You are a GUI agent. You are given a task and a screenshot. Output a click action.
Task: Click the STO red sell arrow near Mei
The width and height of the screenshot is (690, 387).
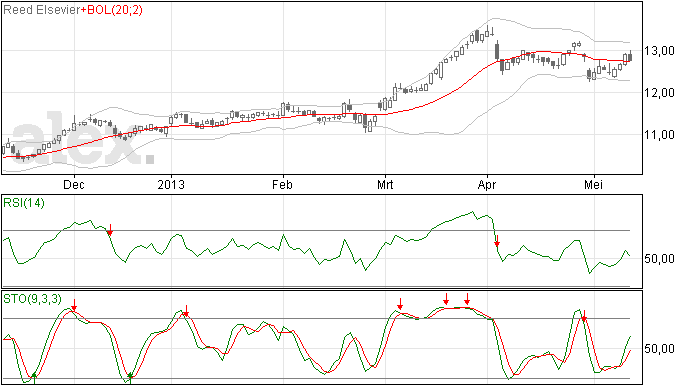pos(584,315)
